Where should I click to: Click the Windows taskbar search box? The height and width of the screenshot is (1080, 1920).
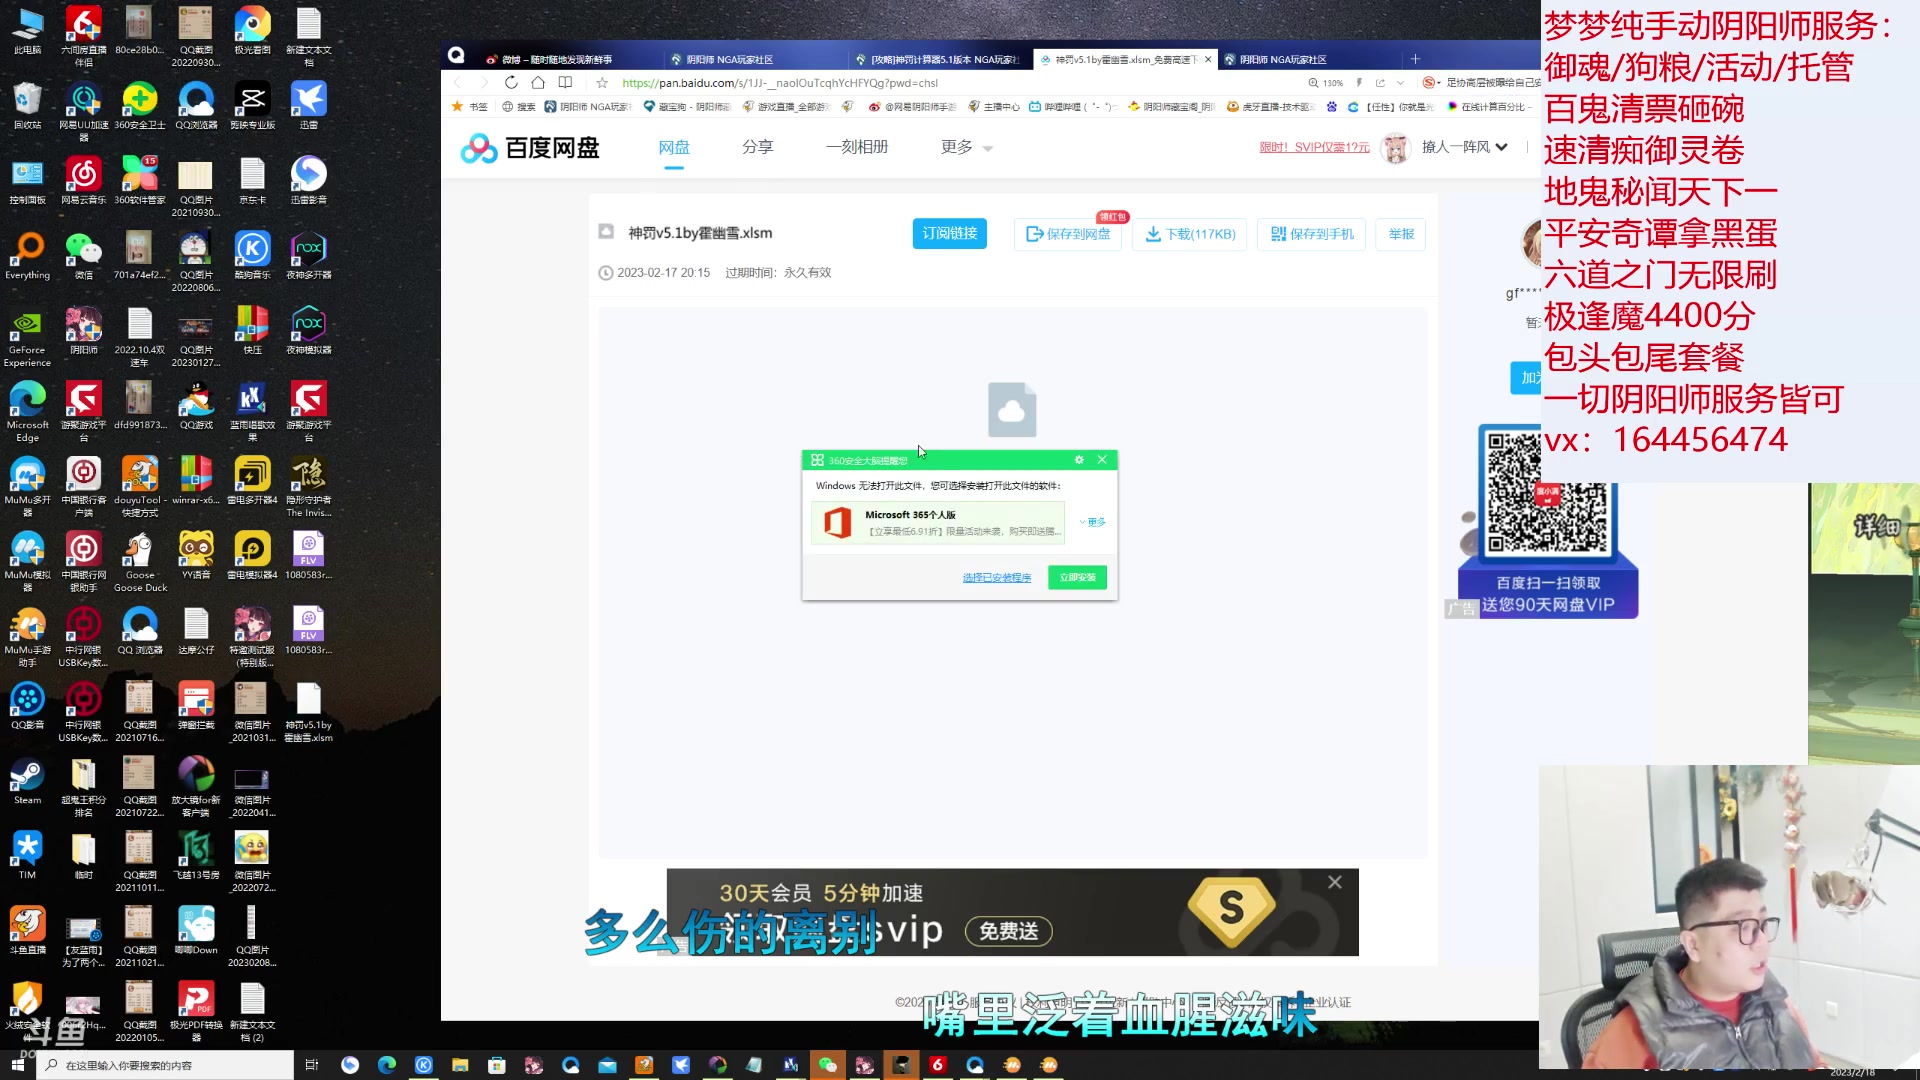coord(166,1065)
